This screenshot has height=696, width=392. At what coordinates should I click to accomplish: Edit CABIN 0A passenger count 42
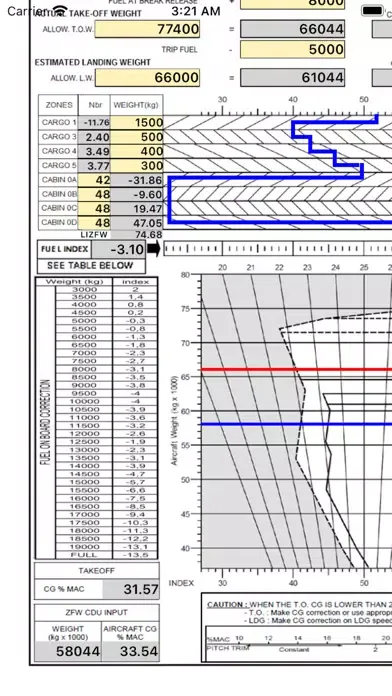coord(94,180)
